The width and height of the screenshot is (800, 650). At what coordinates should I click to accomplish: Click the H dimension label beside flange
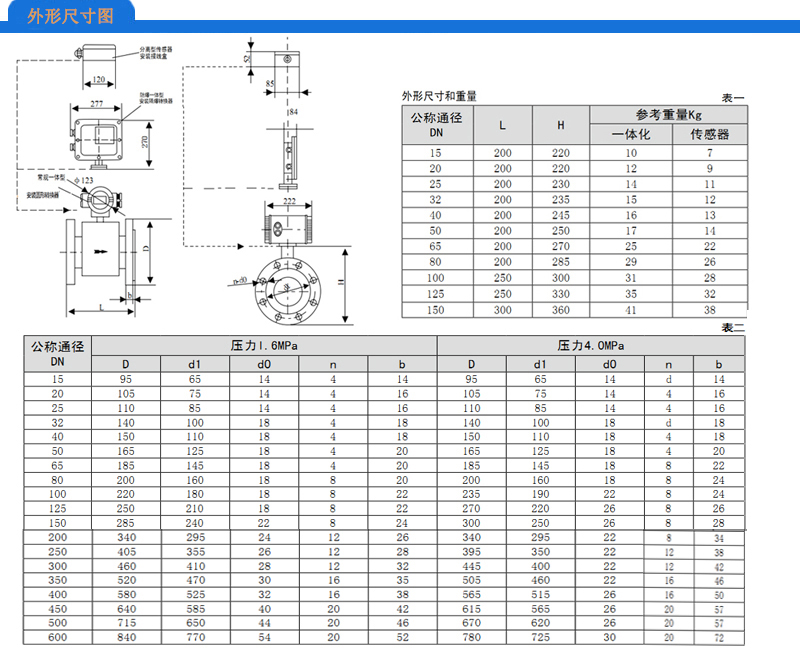click(x=341, y=283)
